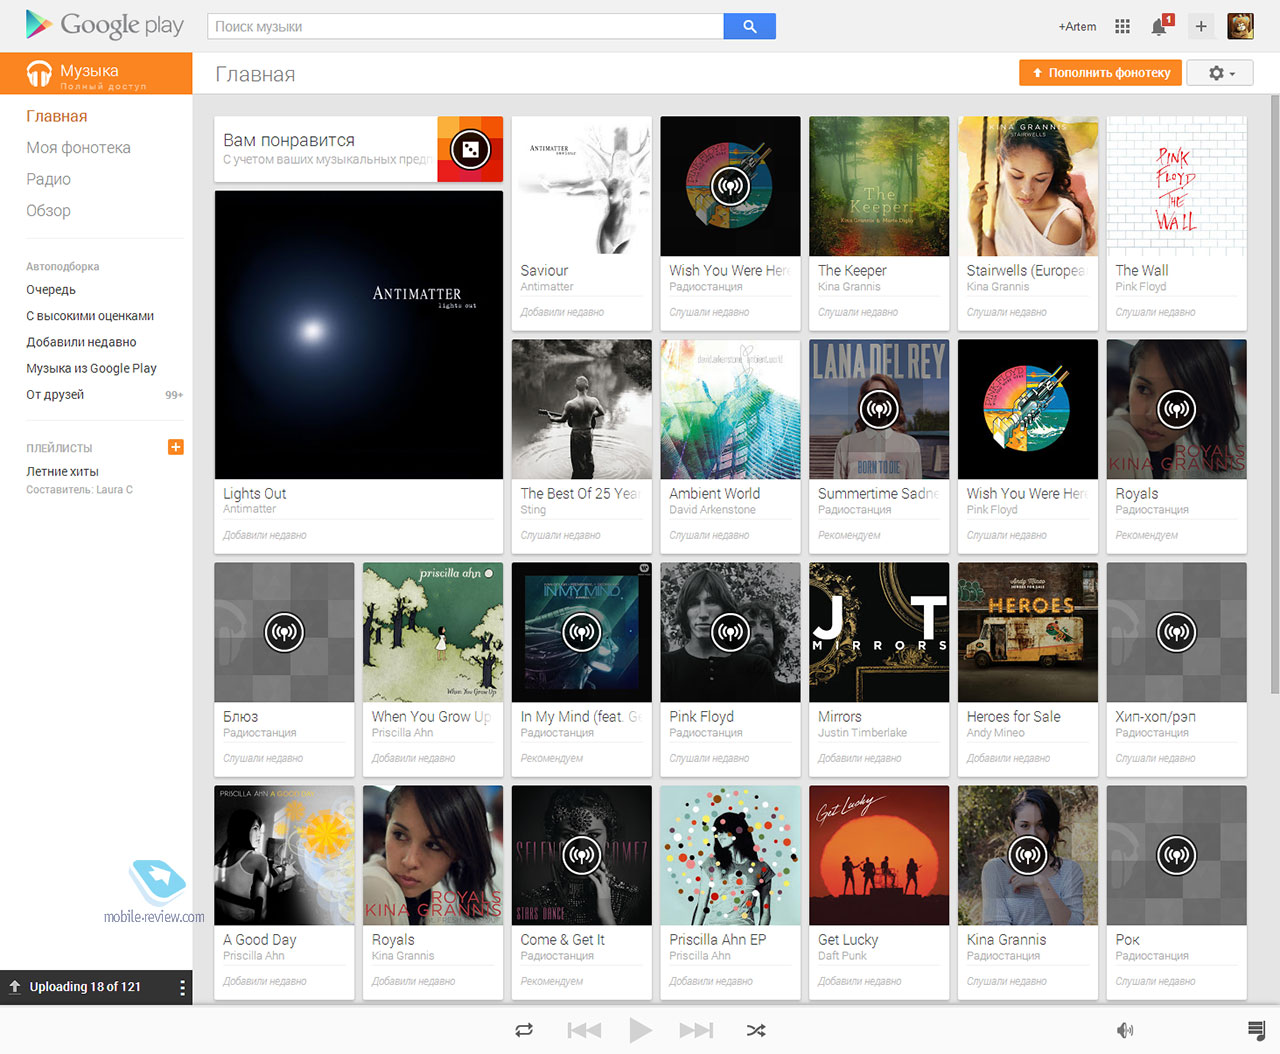Open The Best Of 25 Years album
Viewport: 1280px width, 1054px height.
(x=581, y=409)
